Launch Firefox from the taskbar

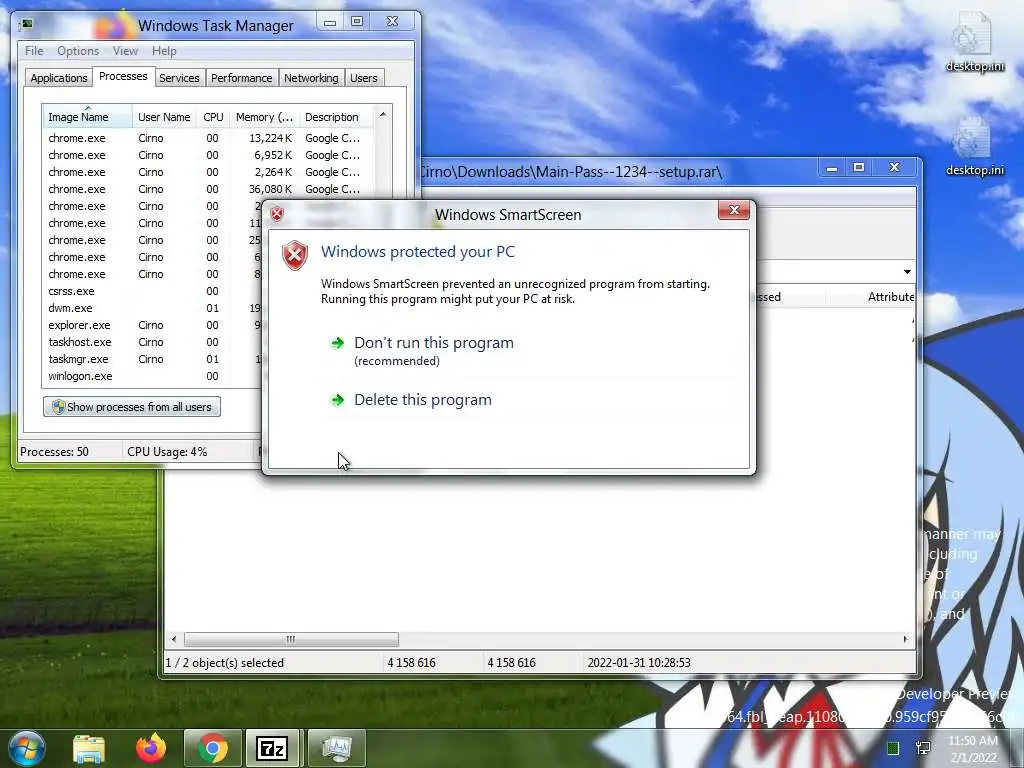[x=151, y=748]
